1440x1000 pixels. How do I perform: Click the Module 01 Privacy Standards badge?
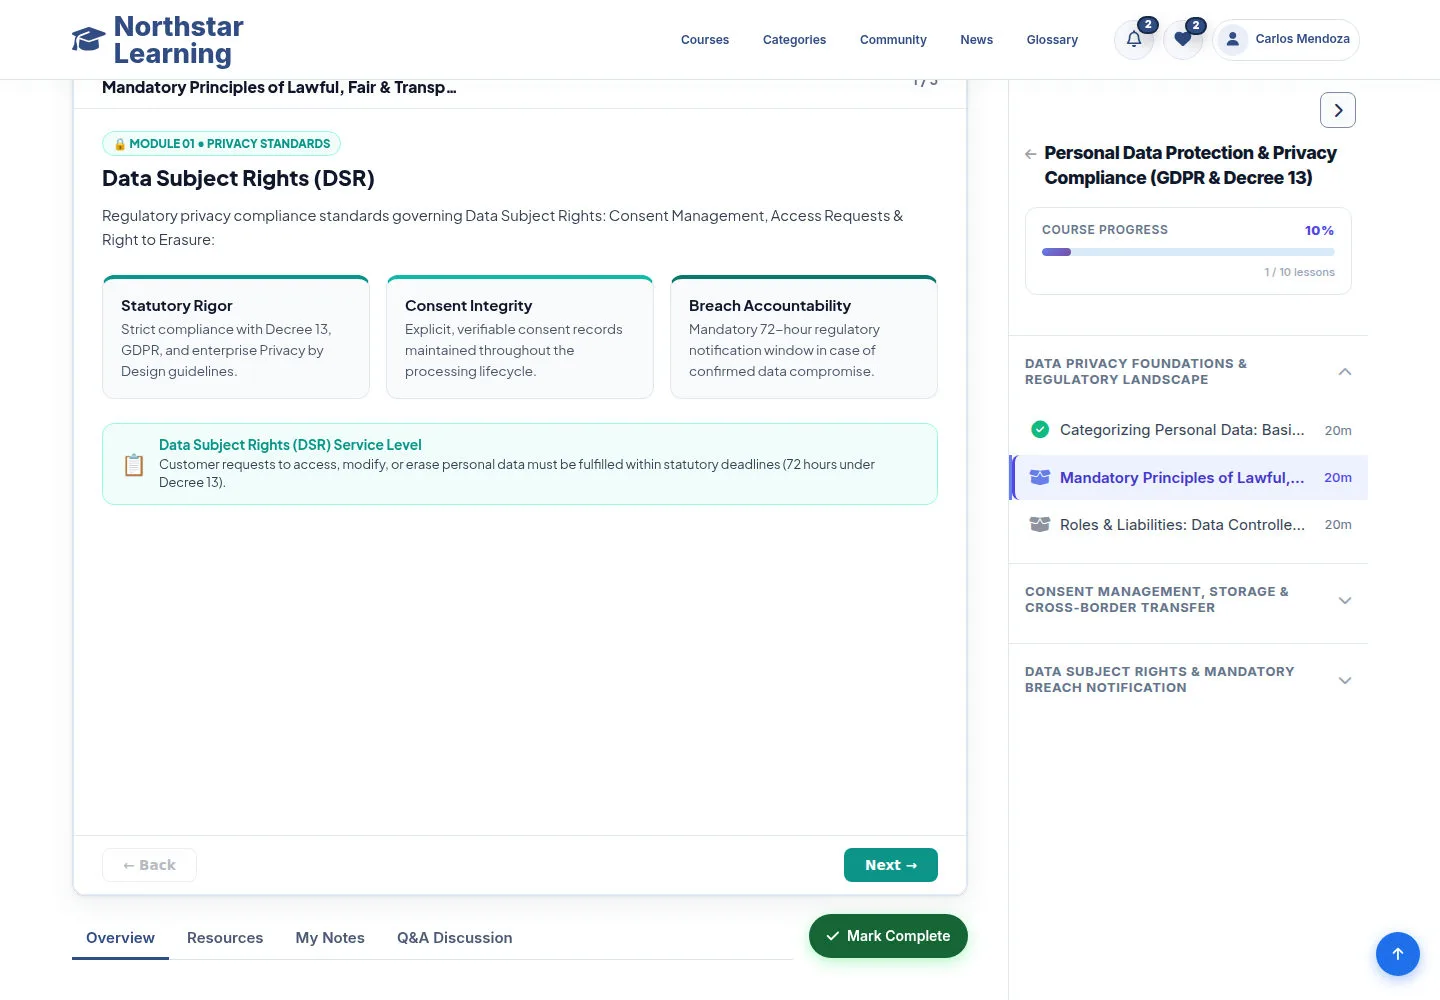221,144
